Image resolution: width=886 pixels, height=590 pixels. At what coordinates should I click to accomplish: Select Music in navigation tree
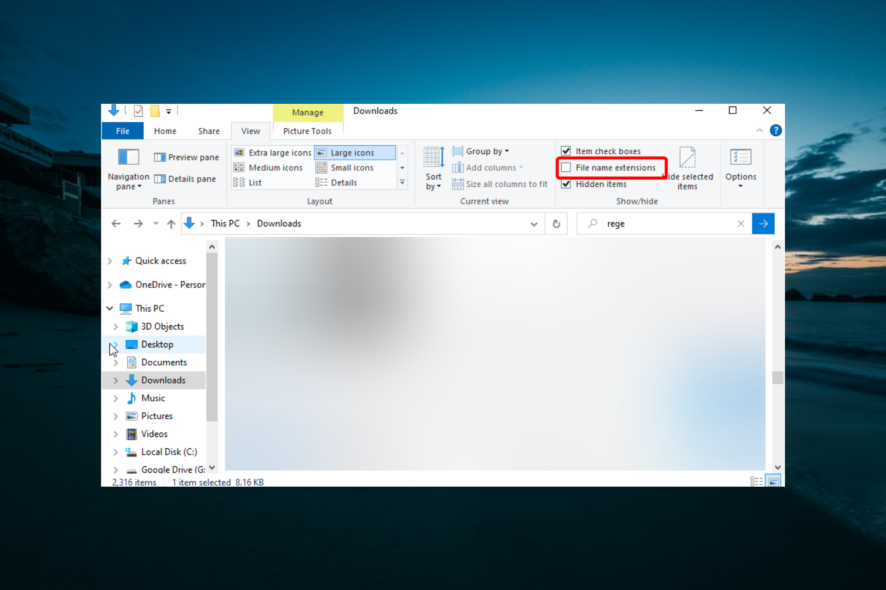(153, 398)
